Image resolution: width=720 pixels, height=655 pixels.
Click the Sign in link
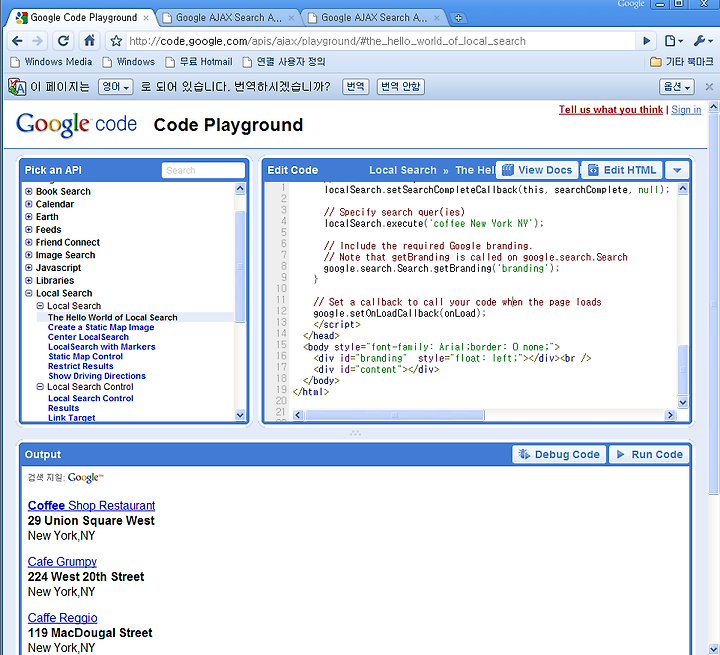coord(686,110)
